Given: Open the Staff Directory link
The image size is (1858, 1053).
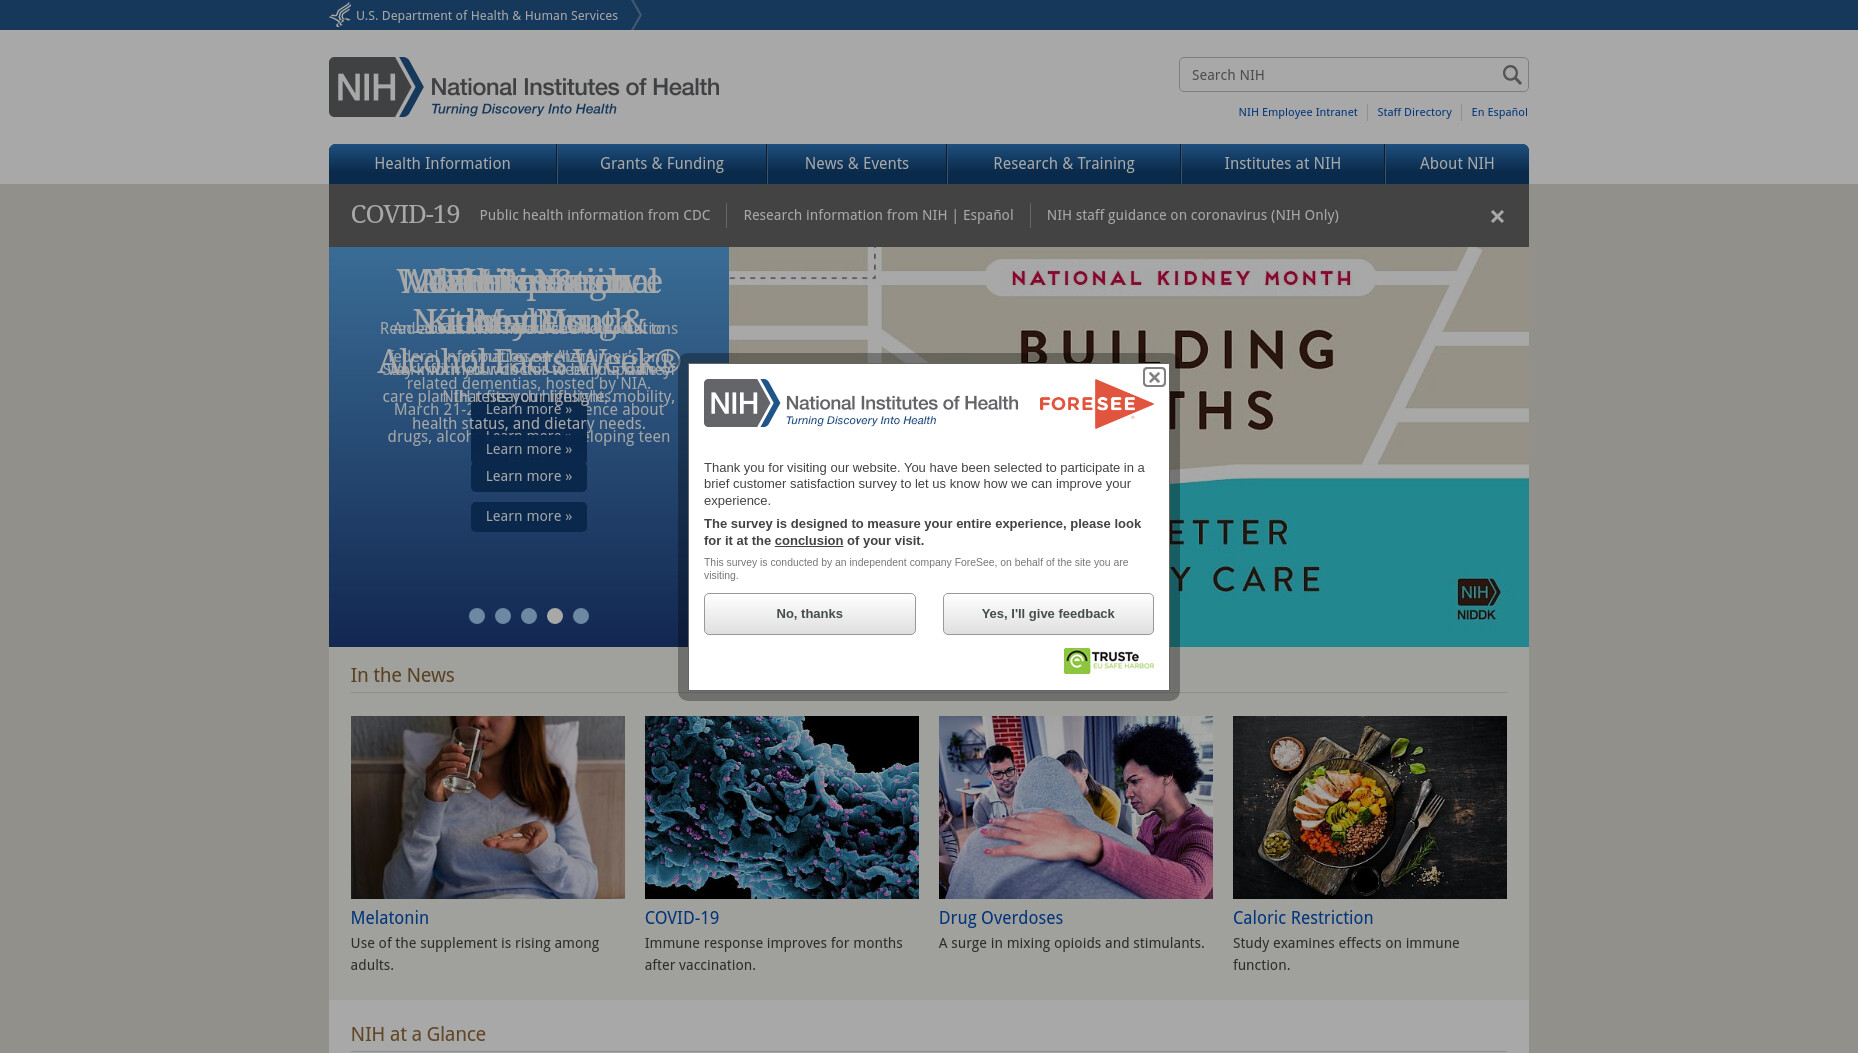Looking at the screenshot, I should 1414,112.
